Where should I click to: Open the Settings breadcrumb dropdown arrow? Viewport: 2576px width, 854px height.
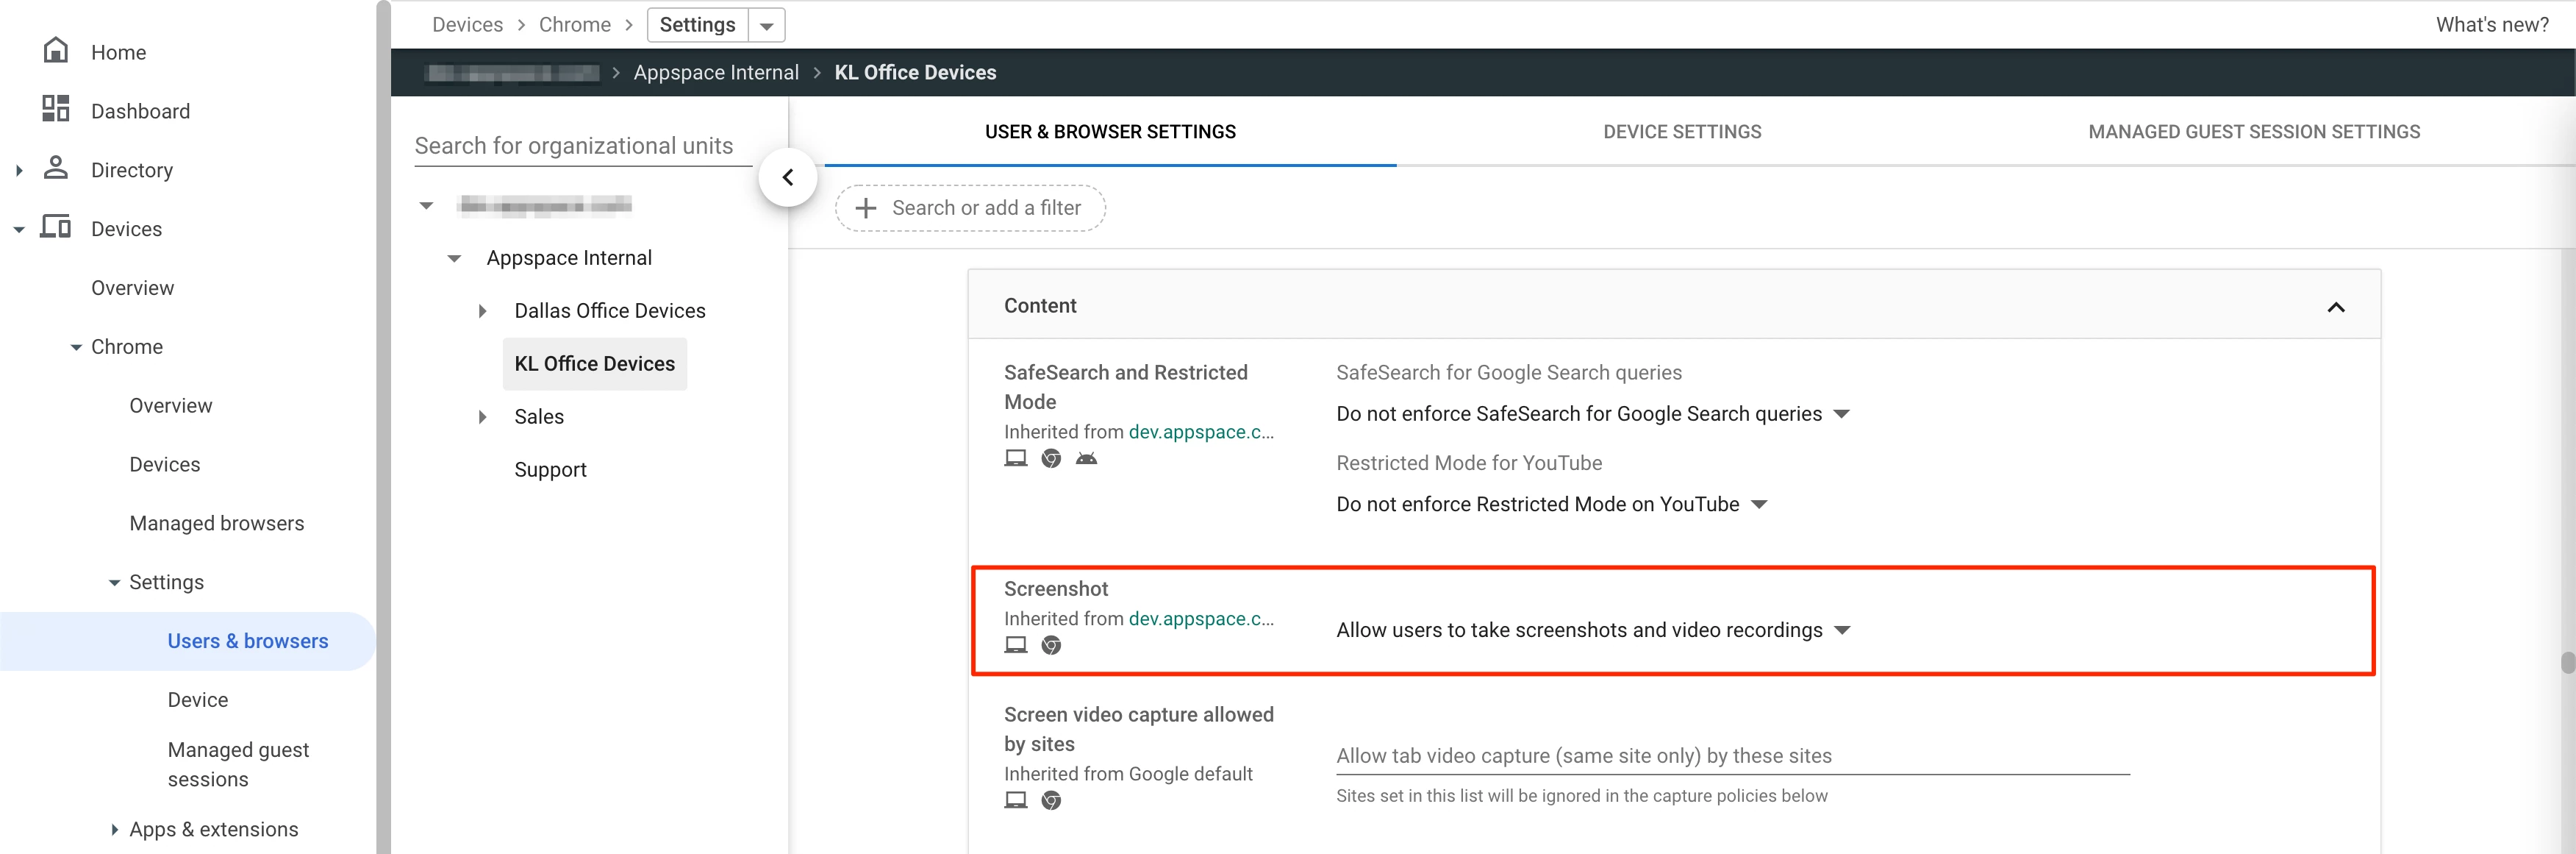tap(766, 26)
